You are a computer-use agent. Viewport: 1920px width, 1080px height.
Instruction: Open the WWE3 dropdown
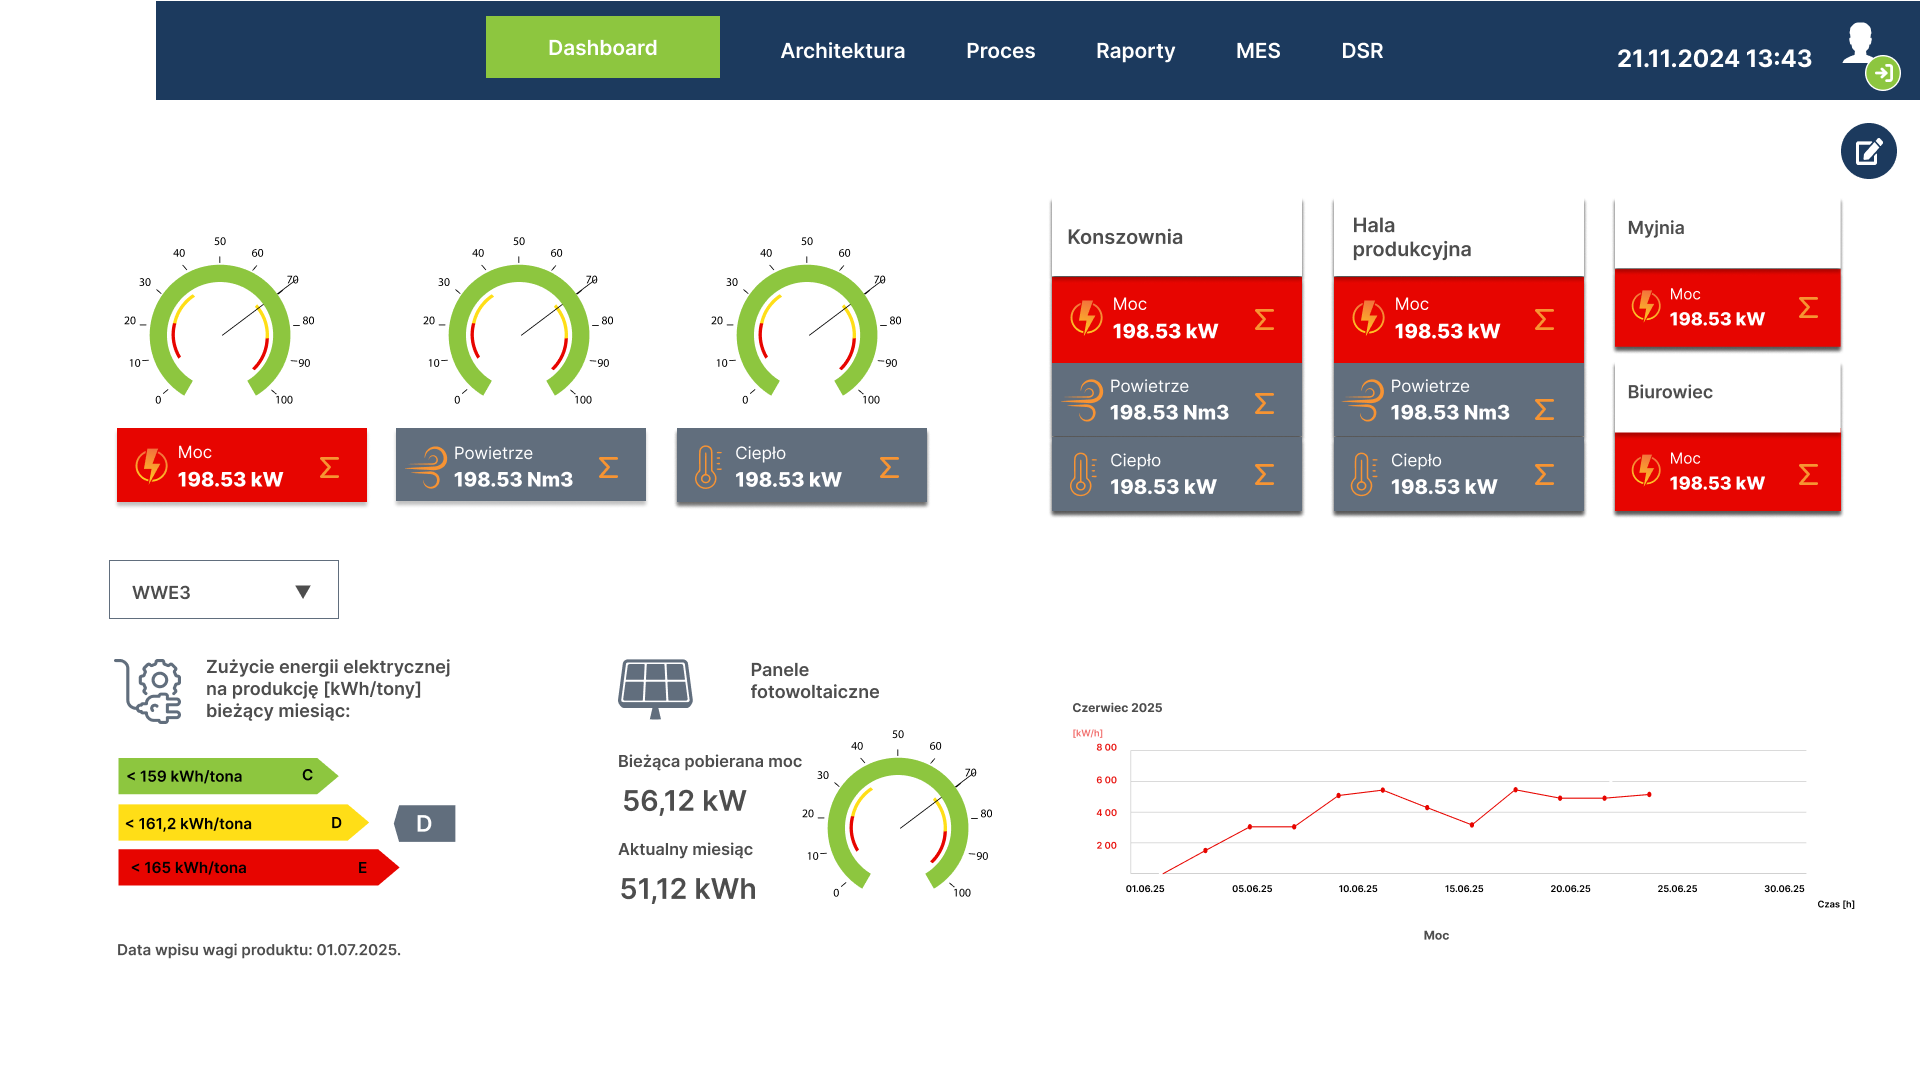[x=224, y=590]
